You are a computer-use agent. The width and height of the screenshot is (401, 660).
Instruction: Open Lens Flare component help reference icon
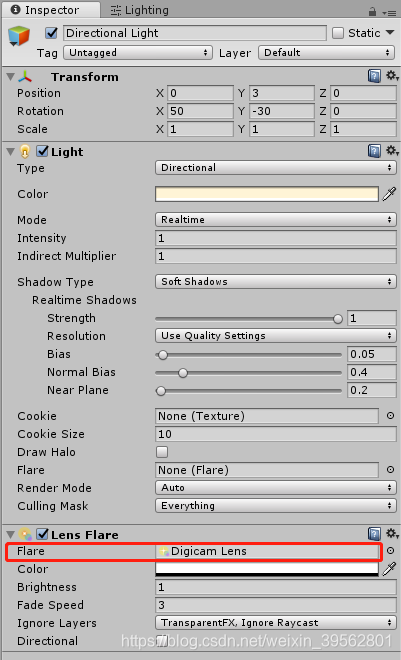click(374, 534)
